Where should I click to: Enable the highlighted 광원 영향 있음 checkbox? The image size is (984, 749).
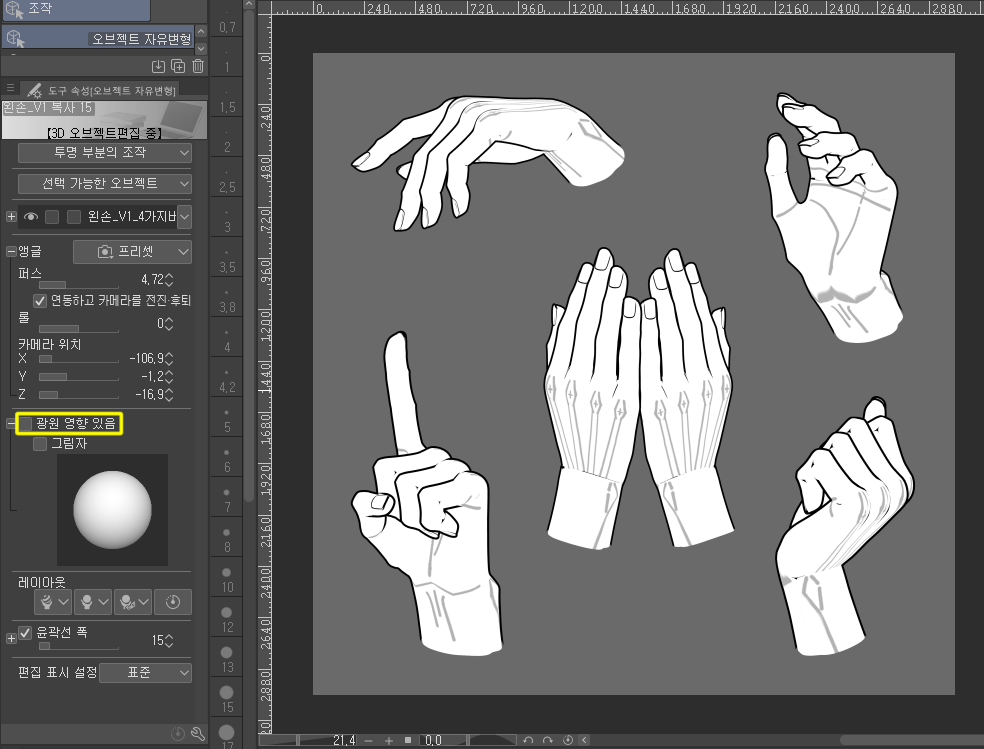click(27, 423)
